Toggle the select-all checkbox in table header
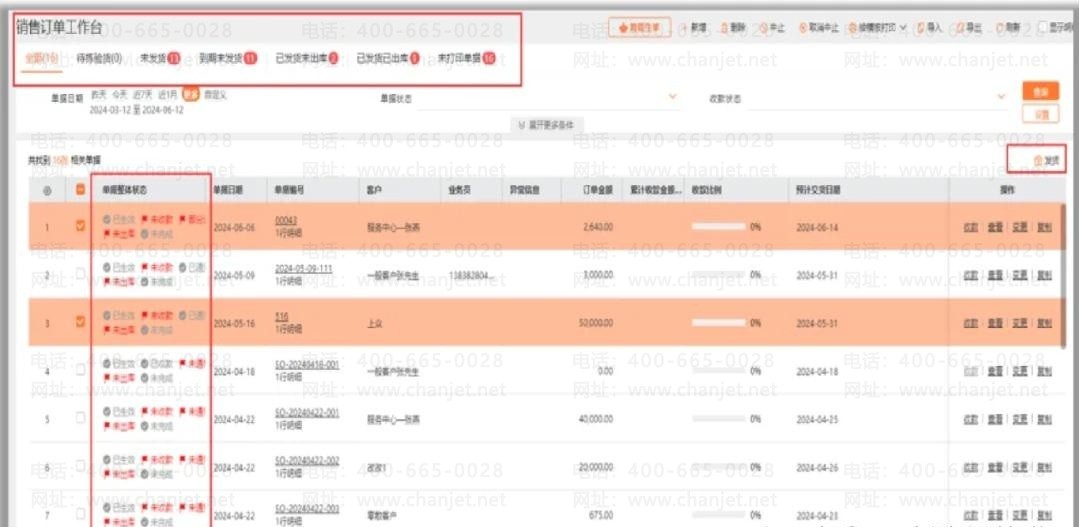 click(80, 190)
